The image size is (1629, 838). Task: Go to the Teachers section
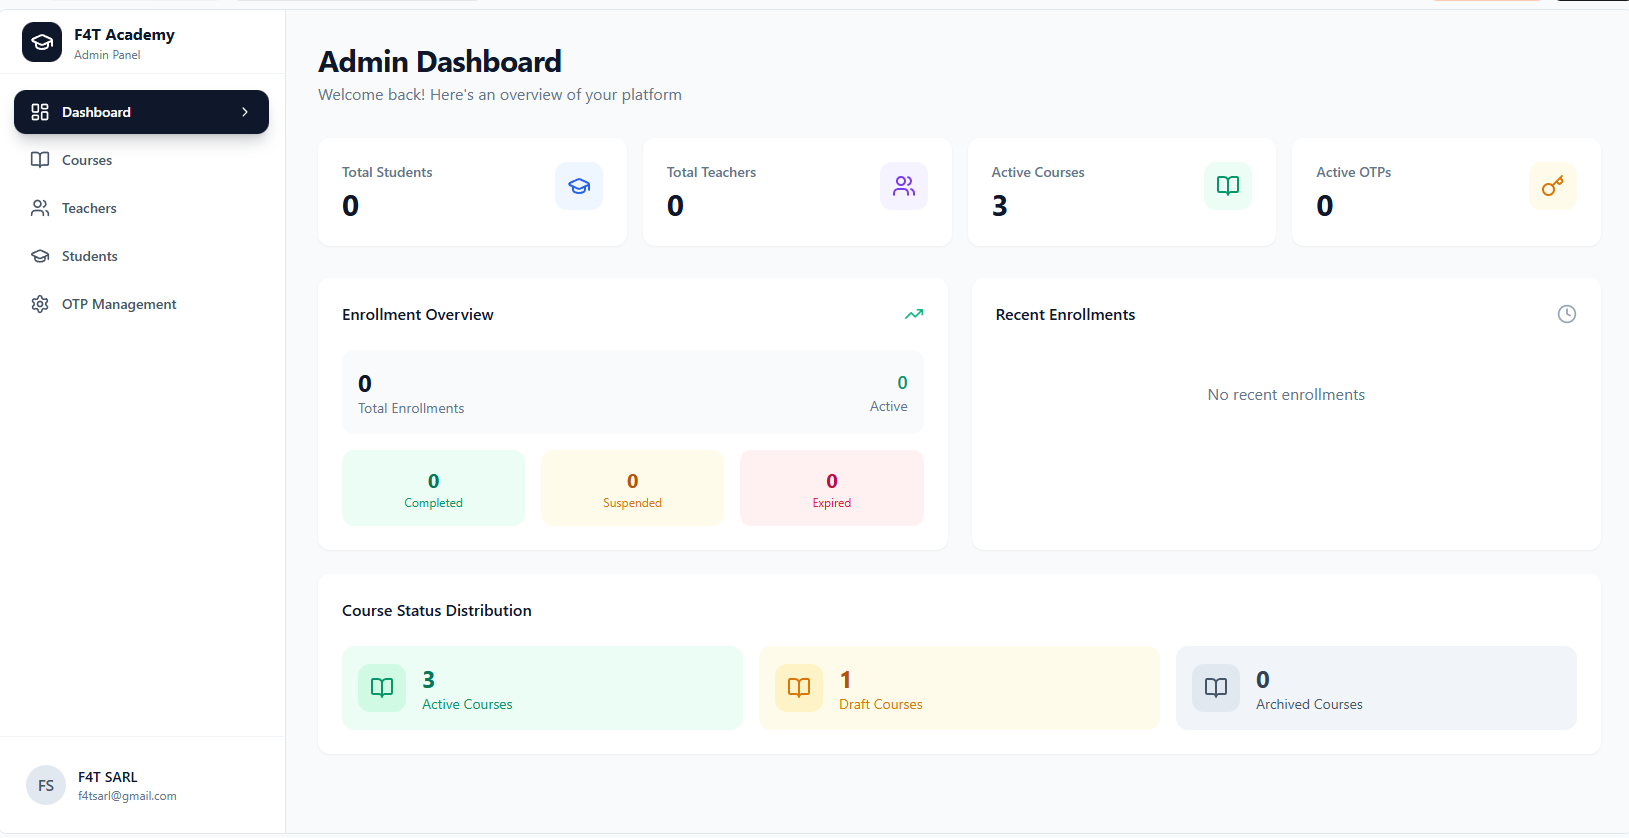[141, 208]
